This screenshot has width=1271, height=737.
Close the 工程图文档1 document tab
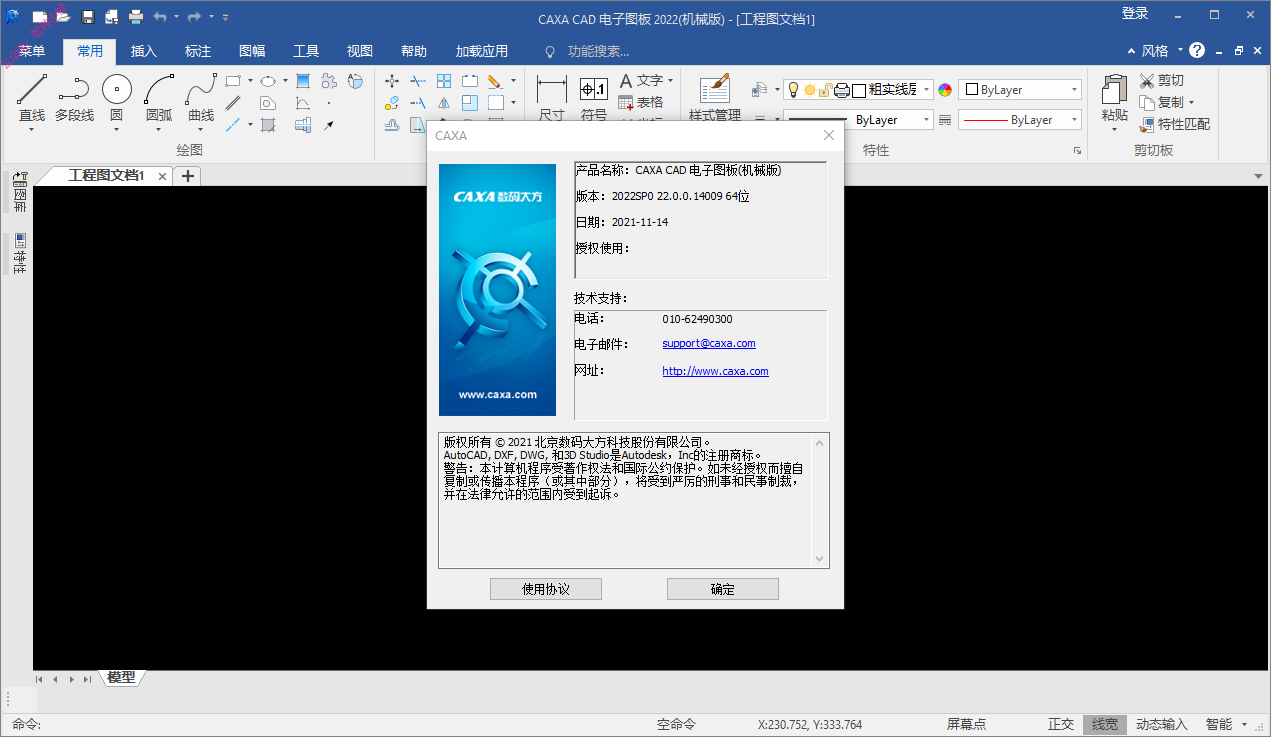click(x=162, y=176)
